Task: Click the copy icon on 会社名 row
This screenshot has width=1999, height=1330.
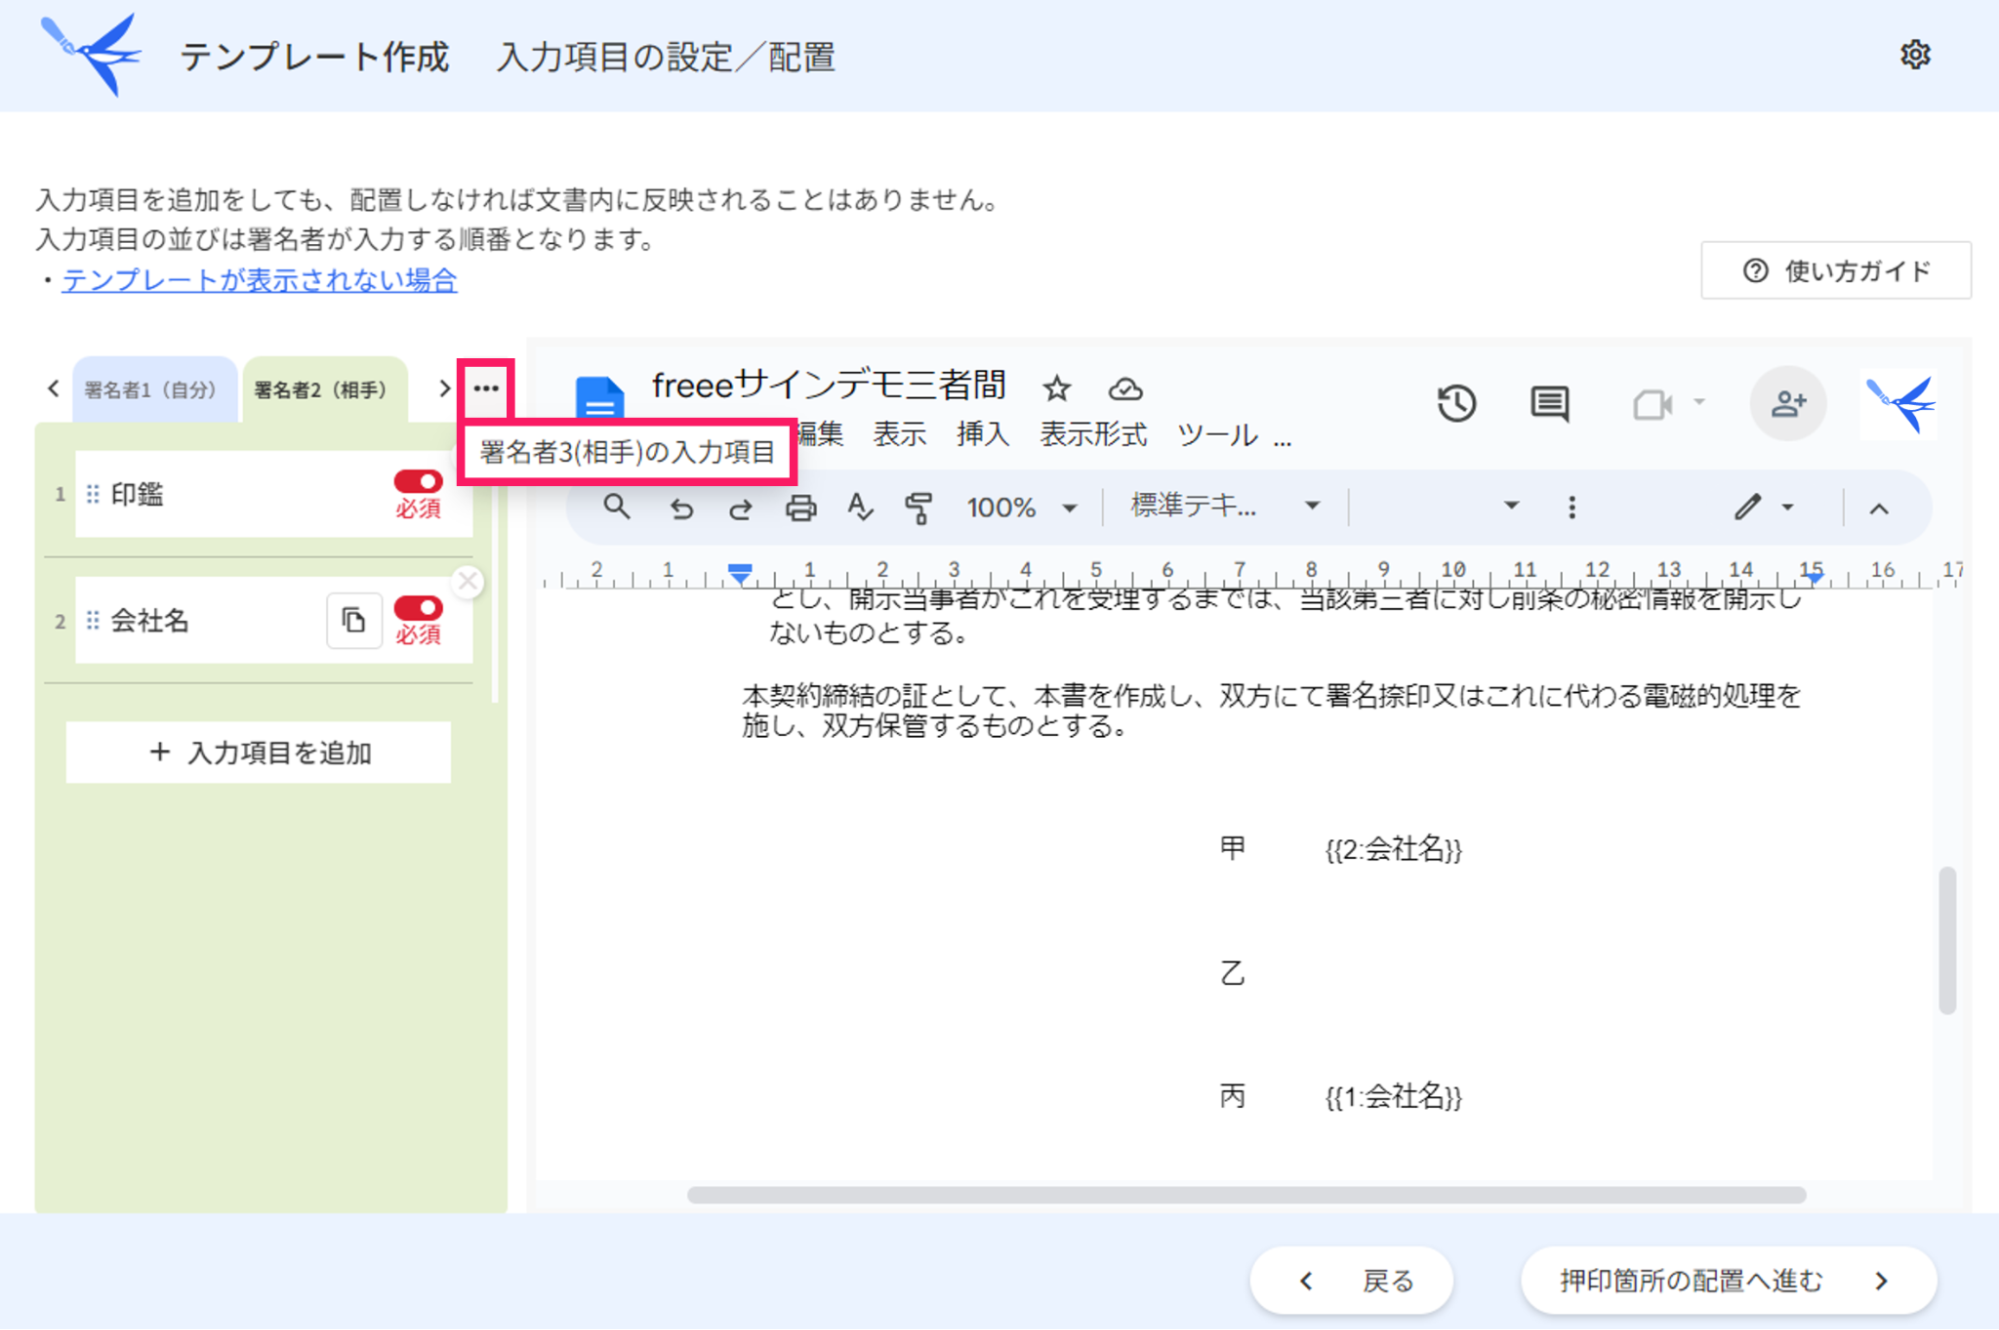Action: click(x=354, y=620)
